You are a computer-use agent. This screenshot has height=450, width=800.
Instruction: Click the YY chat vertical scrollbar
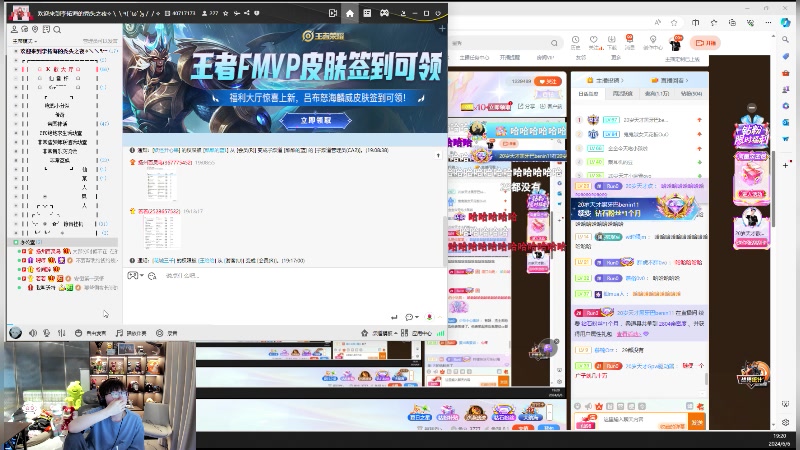pyautogui.click(x=445, y=241)
